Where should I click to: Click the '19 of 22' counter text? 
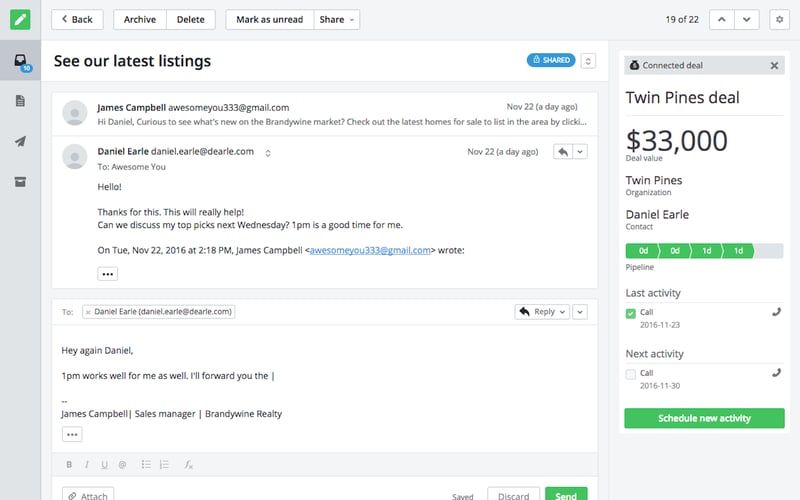coord(682,19)
